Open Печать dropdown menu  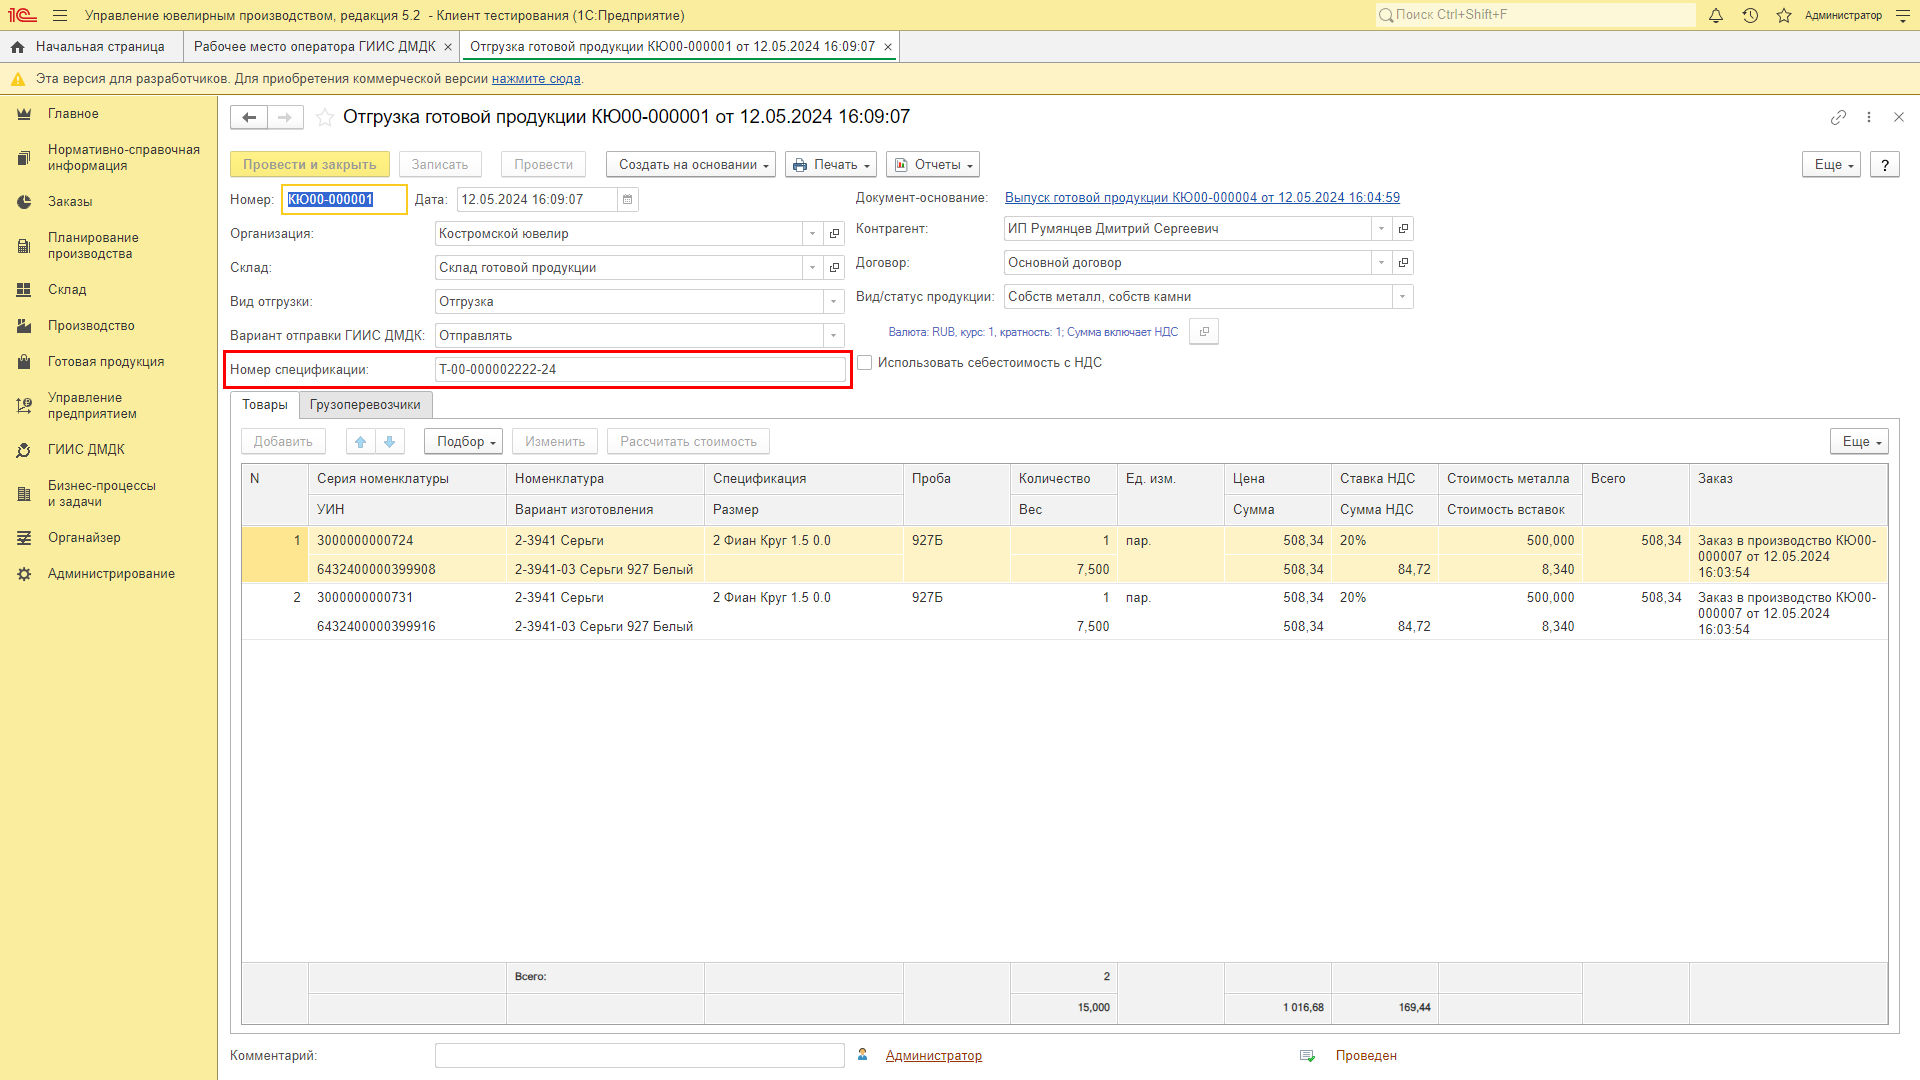pos(831,165)
